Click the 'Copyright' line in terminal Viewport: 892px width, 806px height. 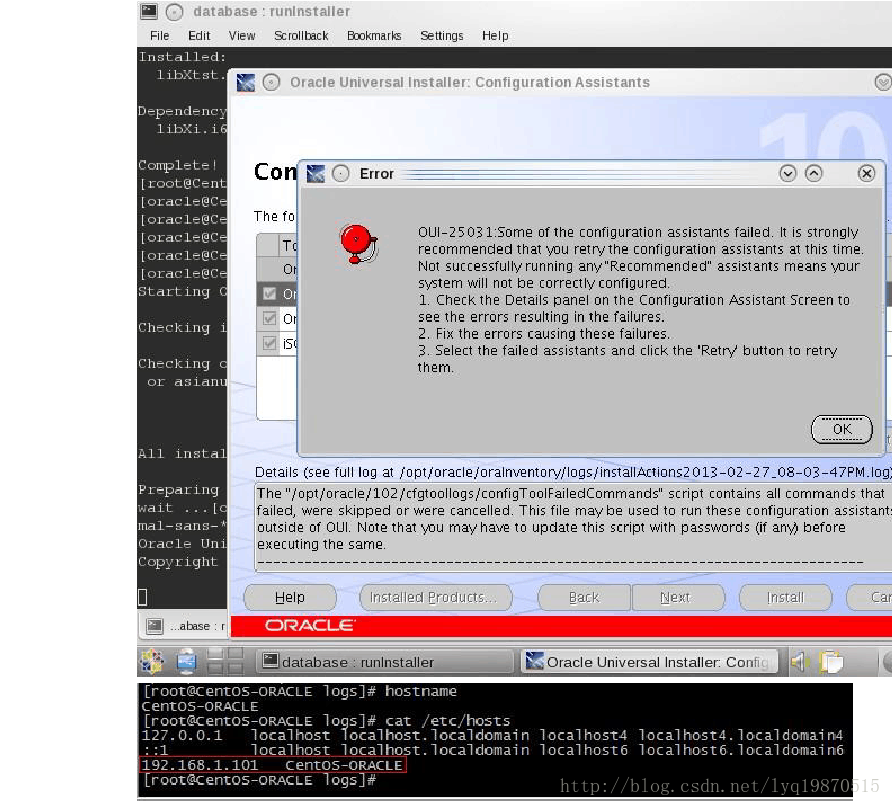pos(178,561)
